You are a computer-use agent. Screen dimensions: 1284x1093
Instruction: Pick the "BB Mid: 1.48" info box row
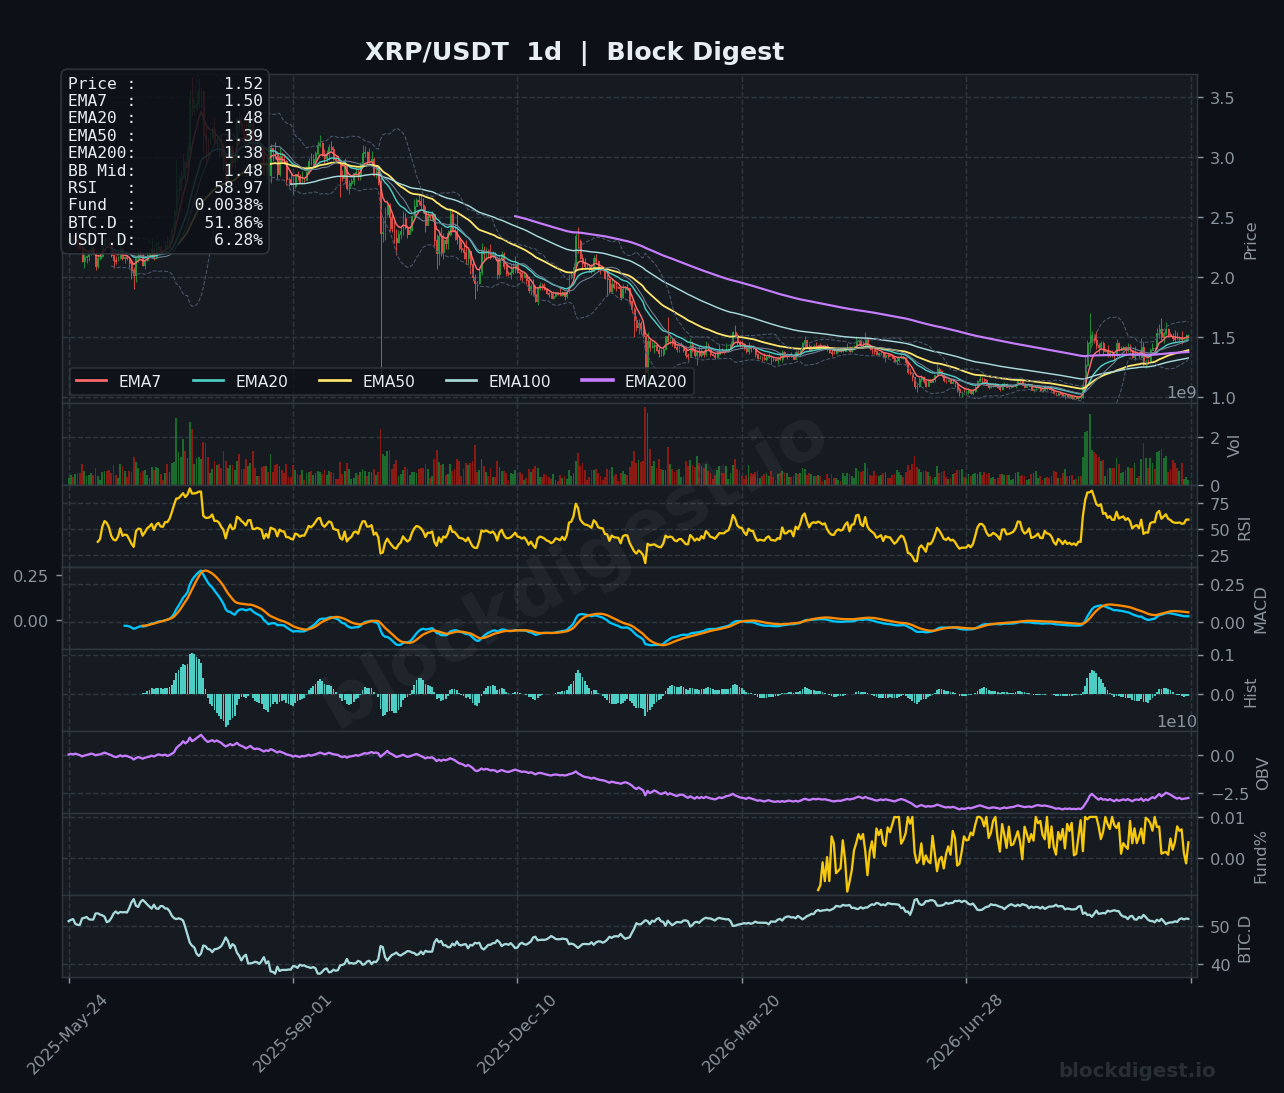click(x=165, y=171)
